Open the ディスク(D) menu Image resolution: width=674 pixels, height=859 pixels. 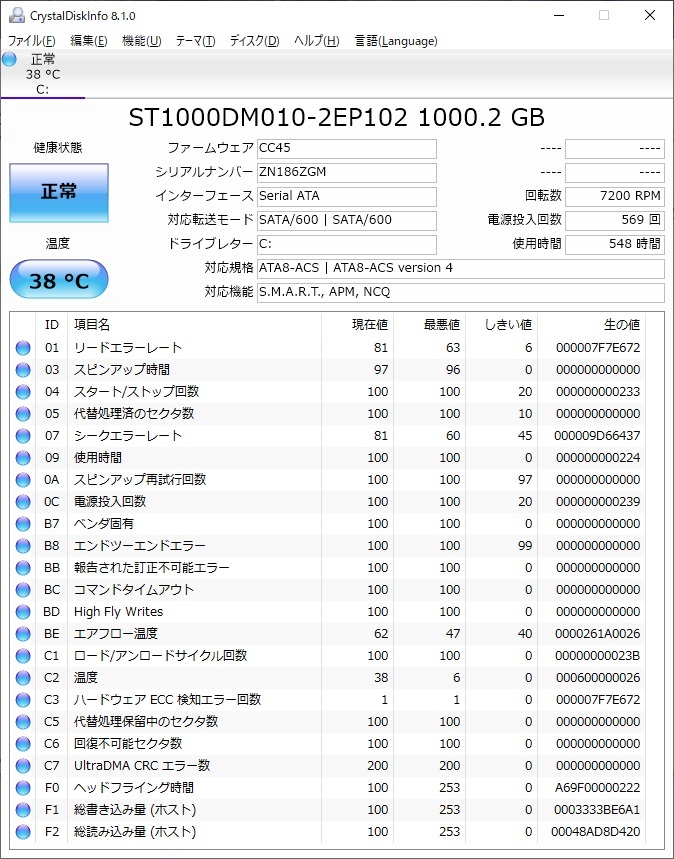[x=254, y=41]
